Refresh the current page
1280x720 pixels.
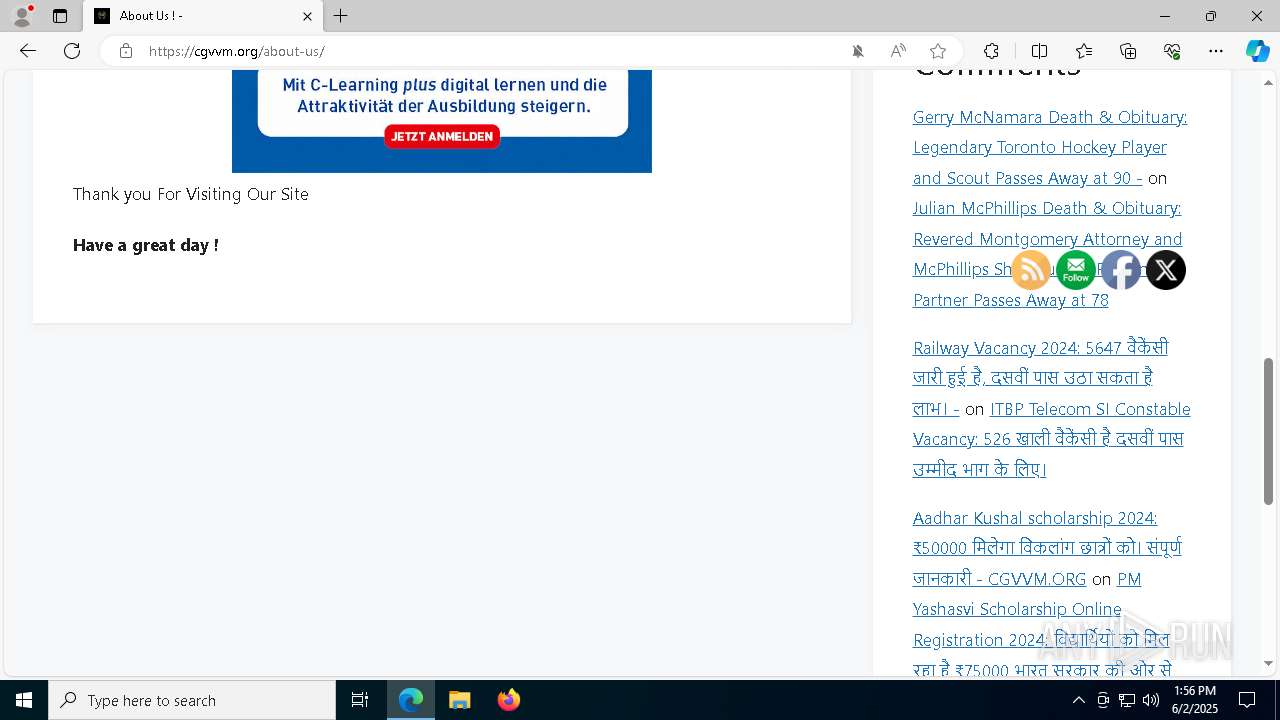[72, 51]
